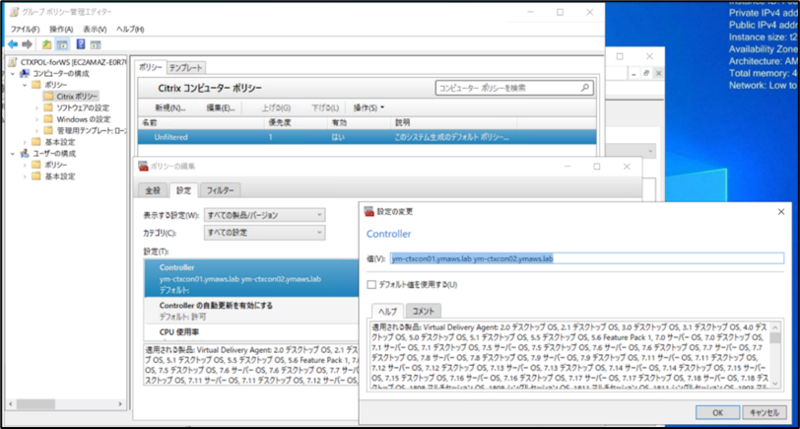Screen dimensions: 800x429
Task: Close the 設定の変更 dialog
Action: click(781, 212)
